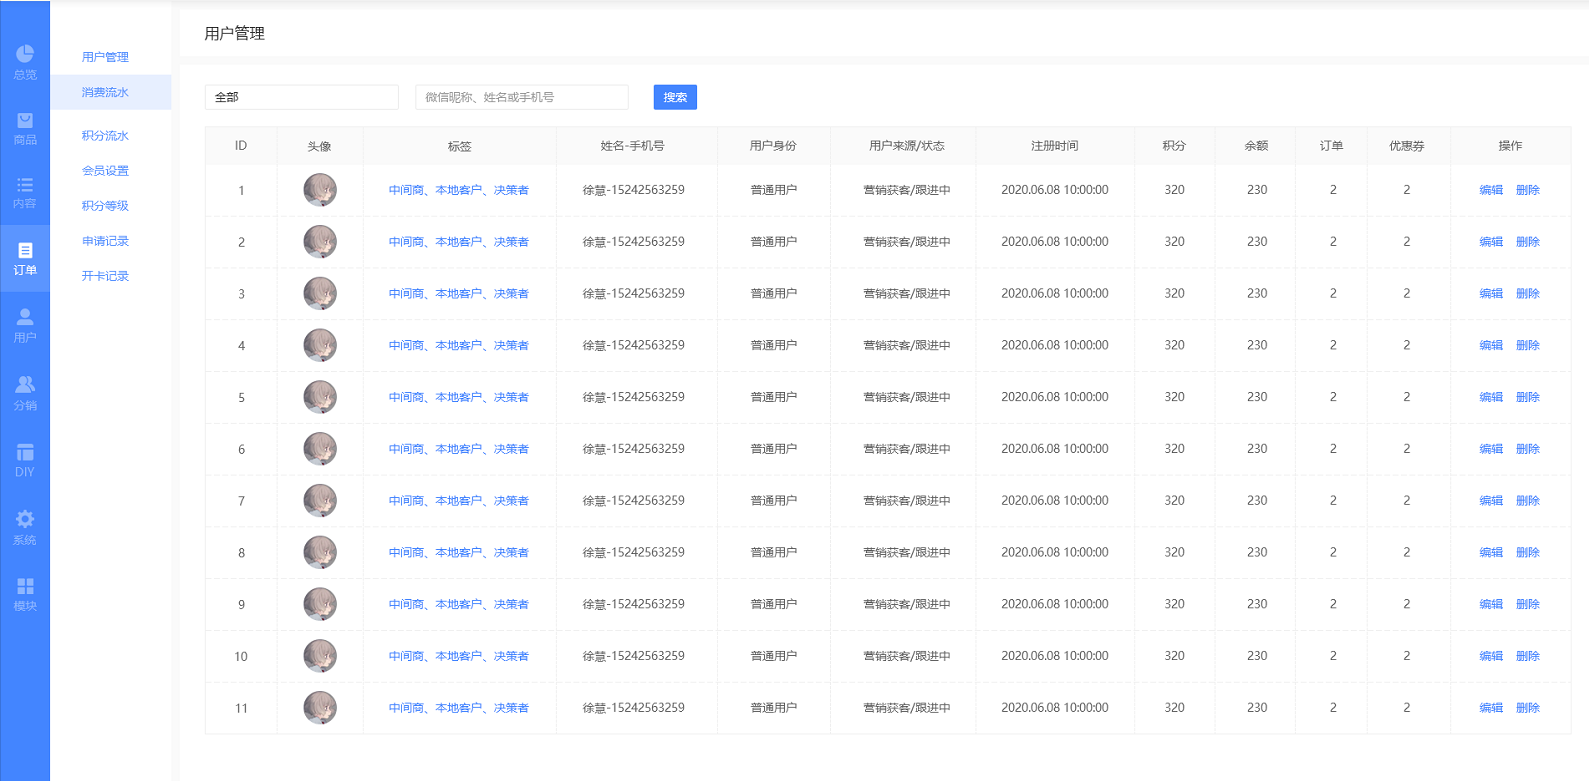
Task: Click the blue 搜索 button
Action: pyautogui.click(x=675, y=97)
